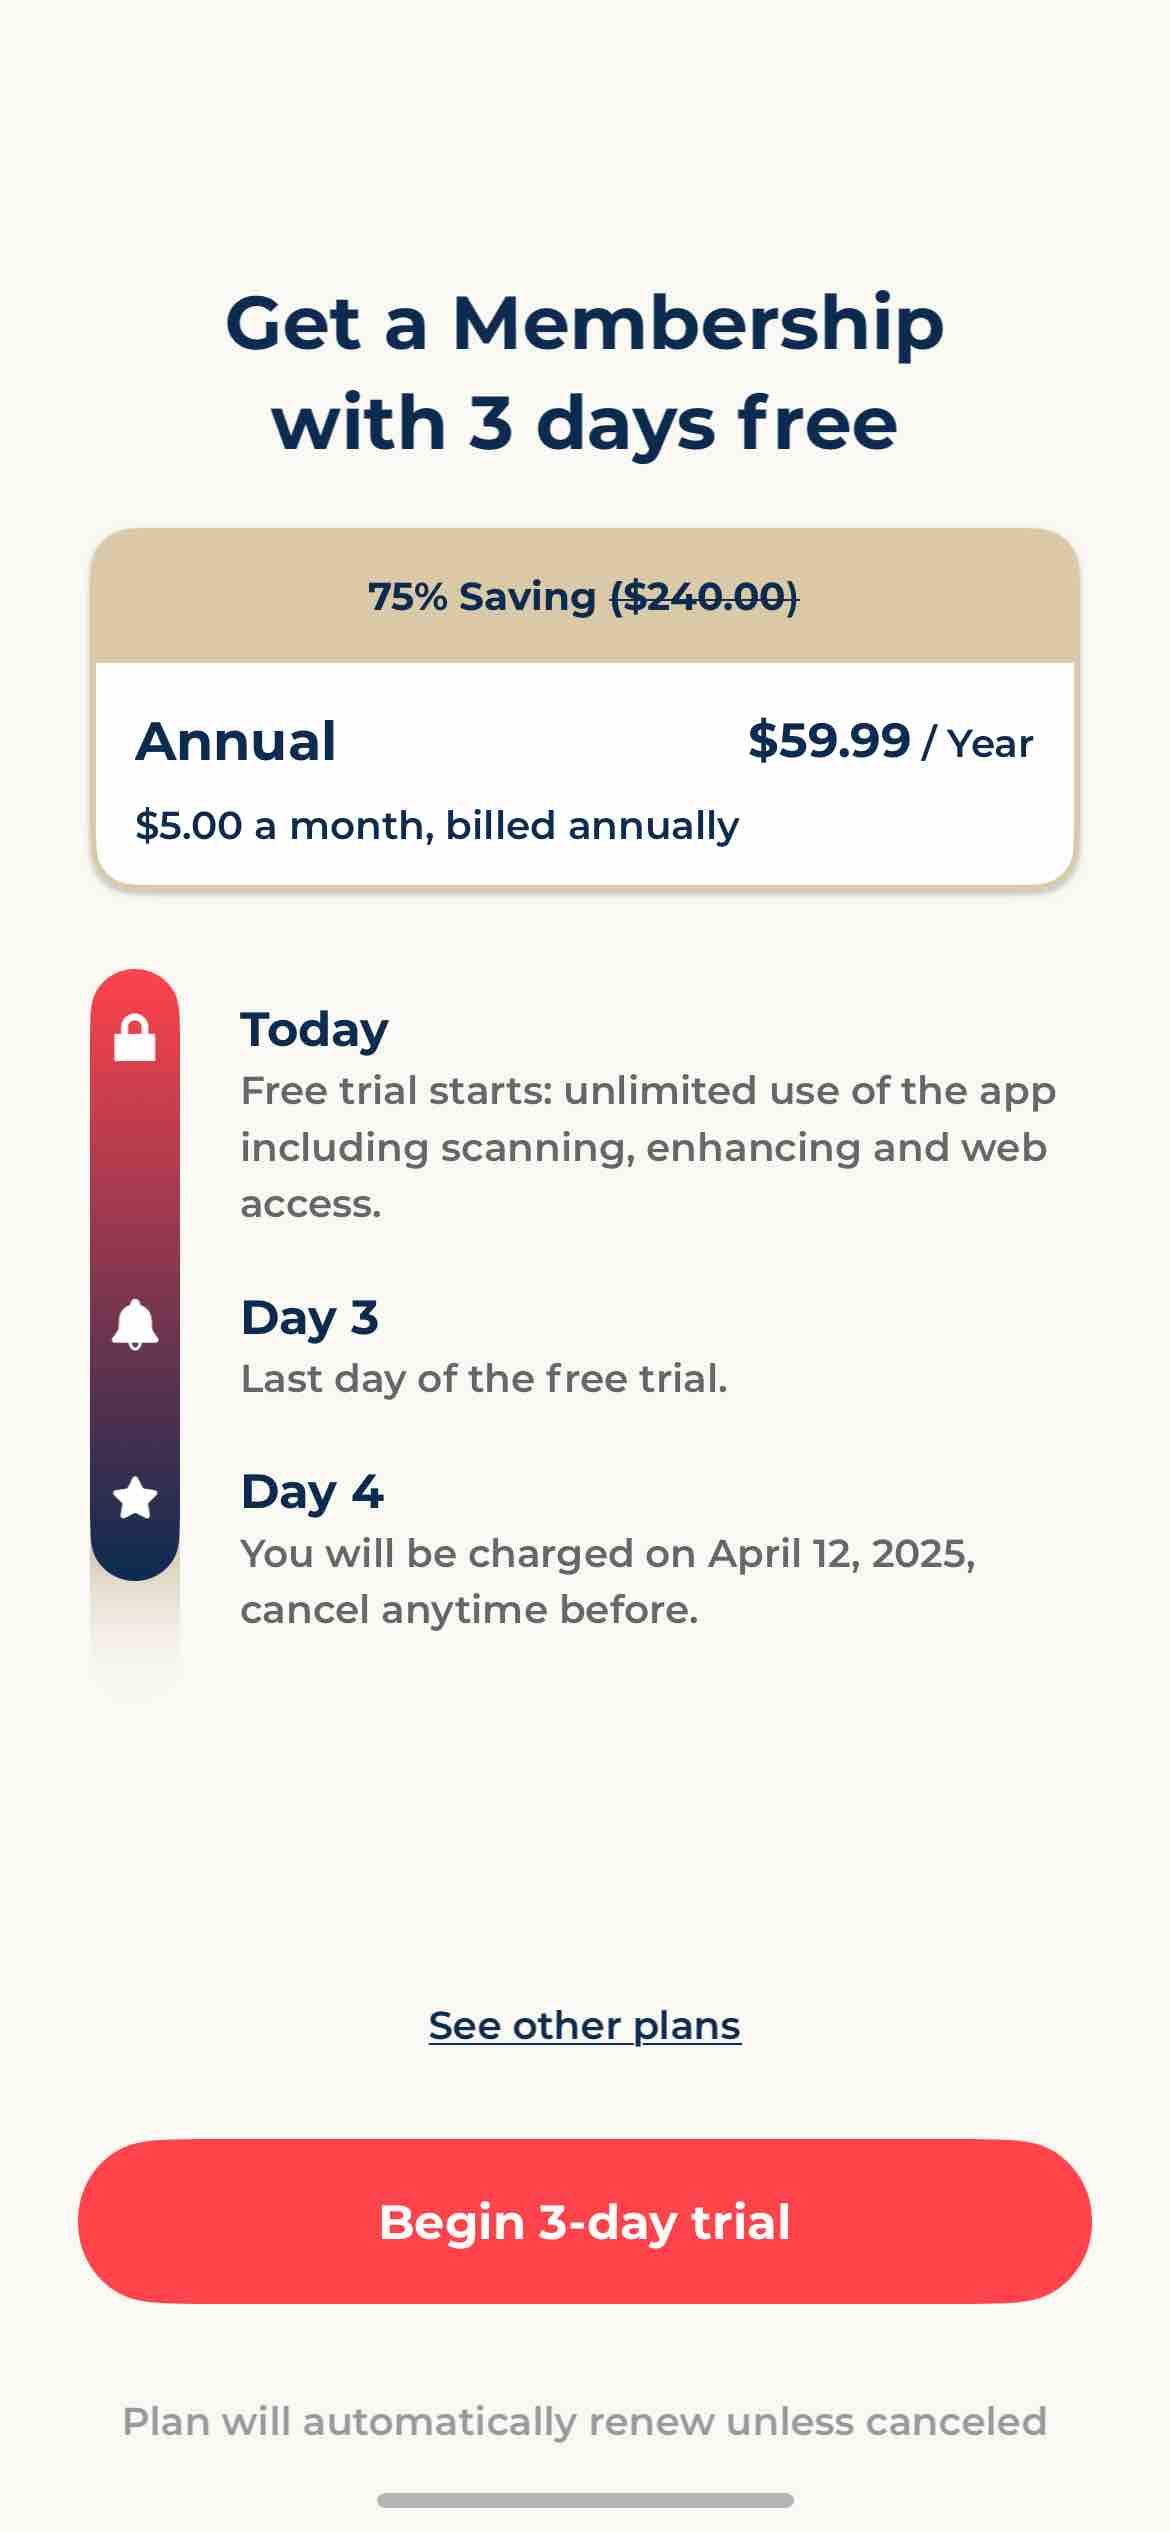This screenshot has width=1170, height=2532.
Task: Tap the Today heading in timeline
Action: coord(314,1030)
